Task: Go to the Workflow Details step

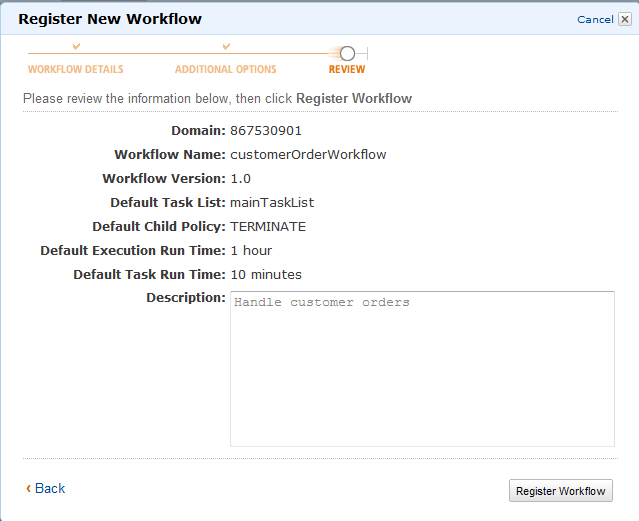Action: click(x=76, y=70)
